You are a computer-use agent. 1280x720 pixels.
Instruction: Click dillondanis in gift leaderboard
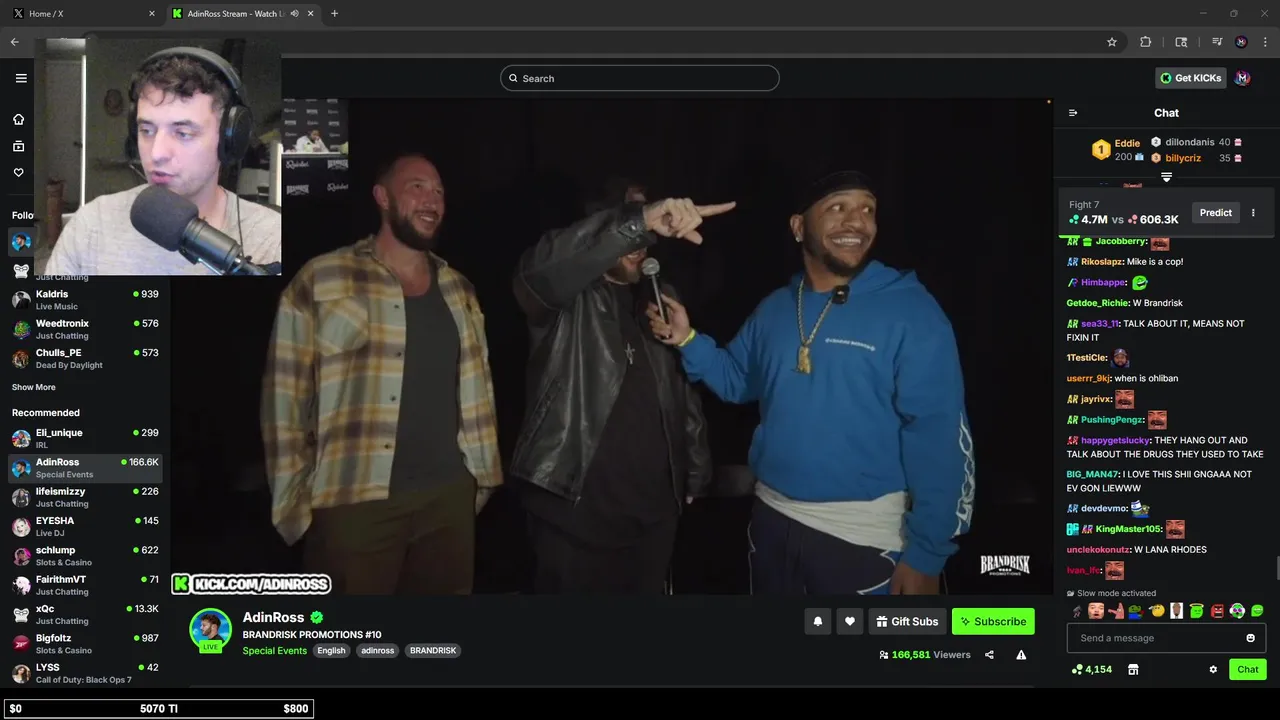(x=1189, y=142)
